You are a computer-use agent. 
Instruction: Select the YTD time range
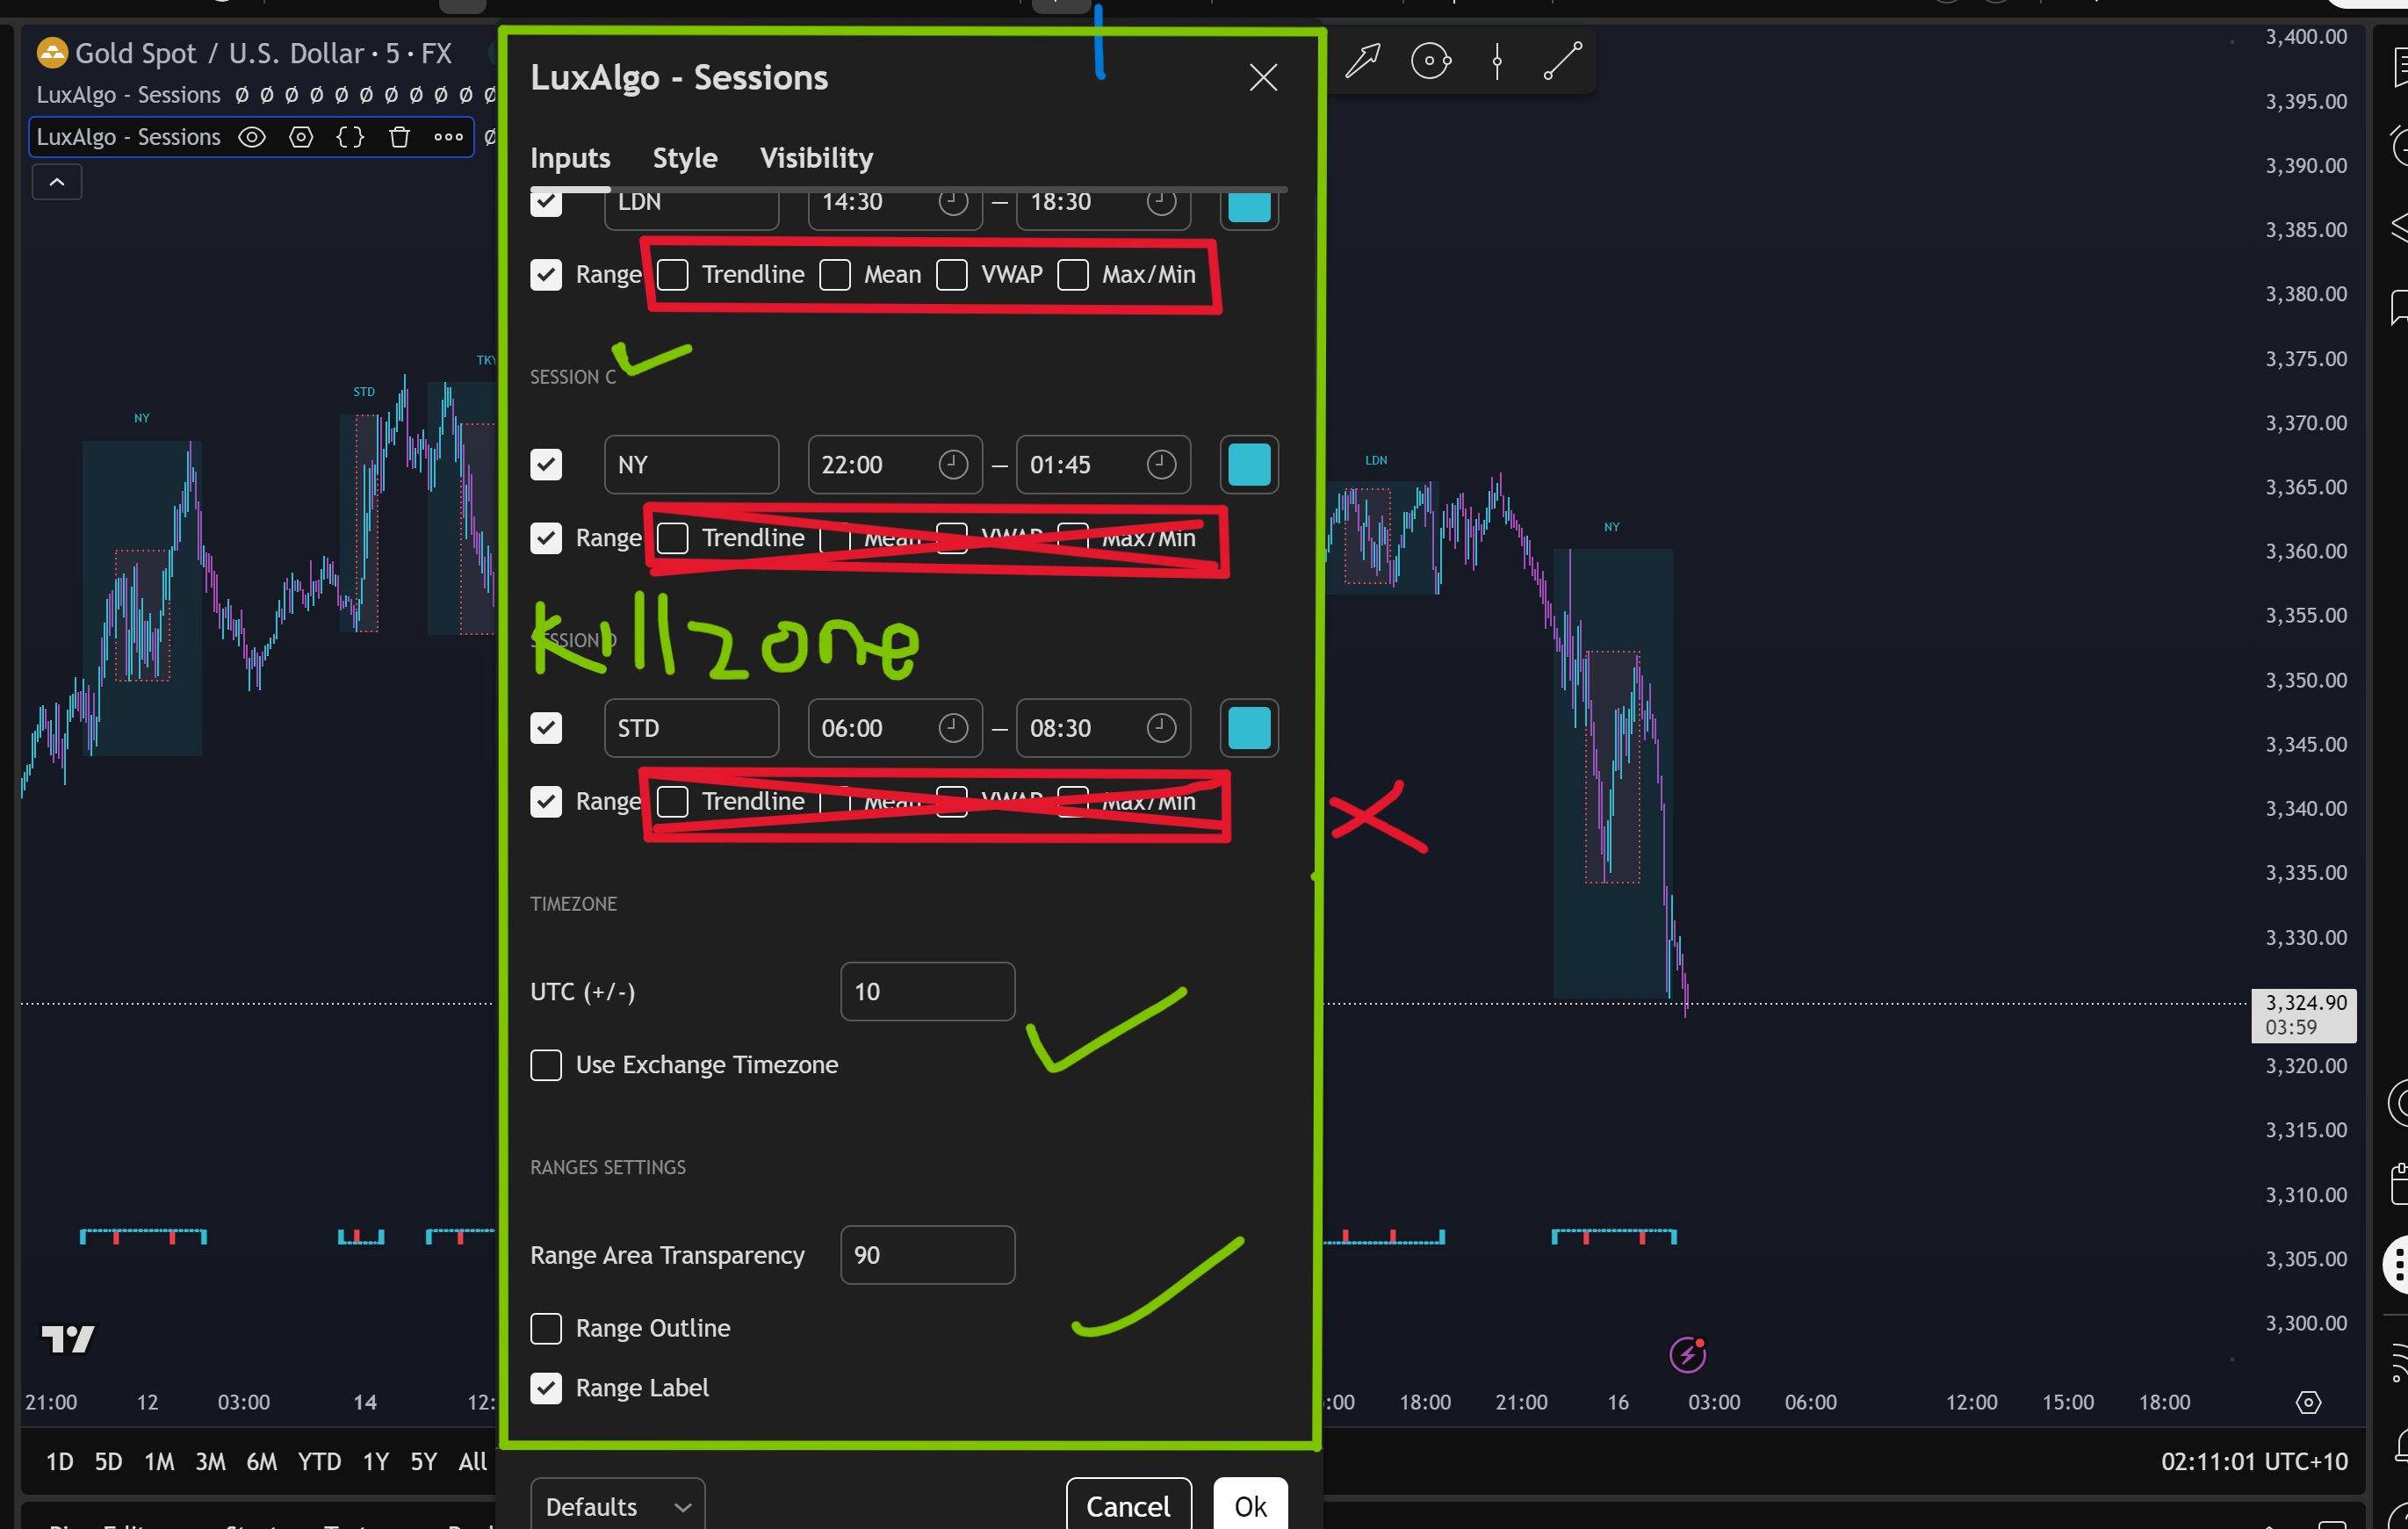coord(319,1462)
